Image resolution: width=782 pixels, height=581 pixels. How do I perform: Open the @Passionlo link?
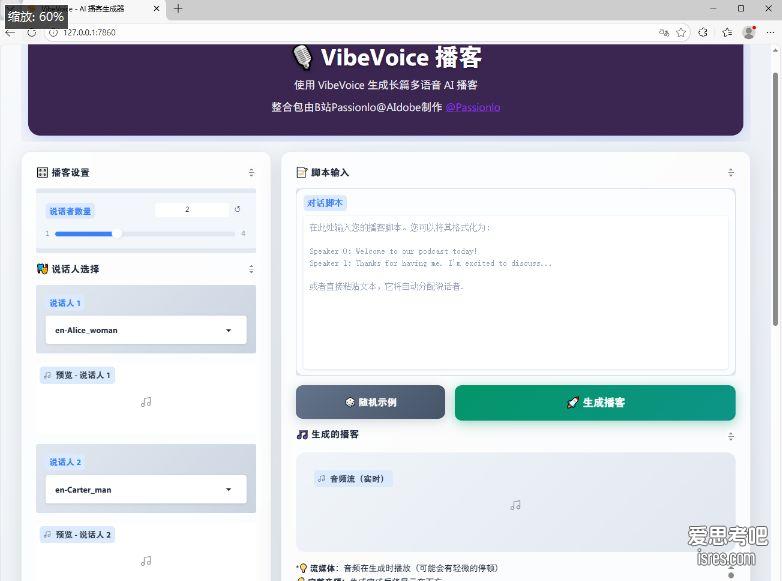[x=473, y=107]
